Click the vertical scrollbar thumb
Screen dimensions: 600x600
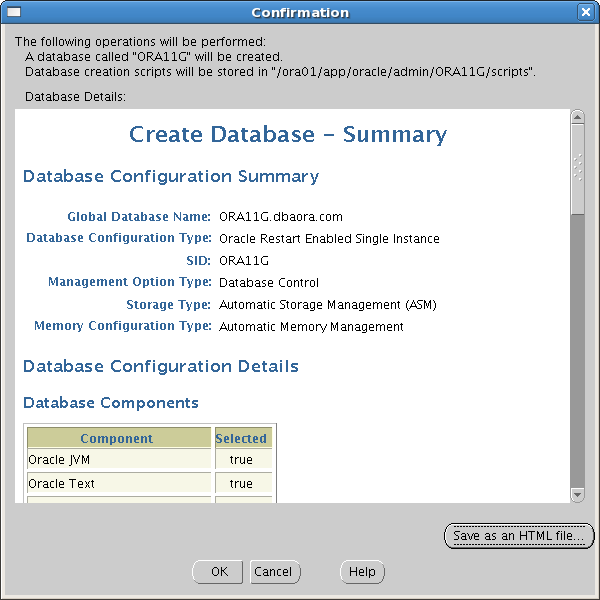coord(577,170)
